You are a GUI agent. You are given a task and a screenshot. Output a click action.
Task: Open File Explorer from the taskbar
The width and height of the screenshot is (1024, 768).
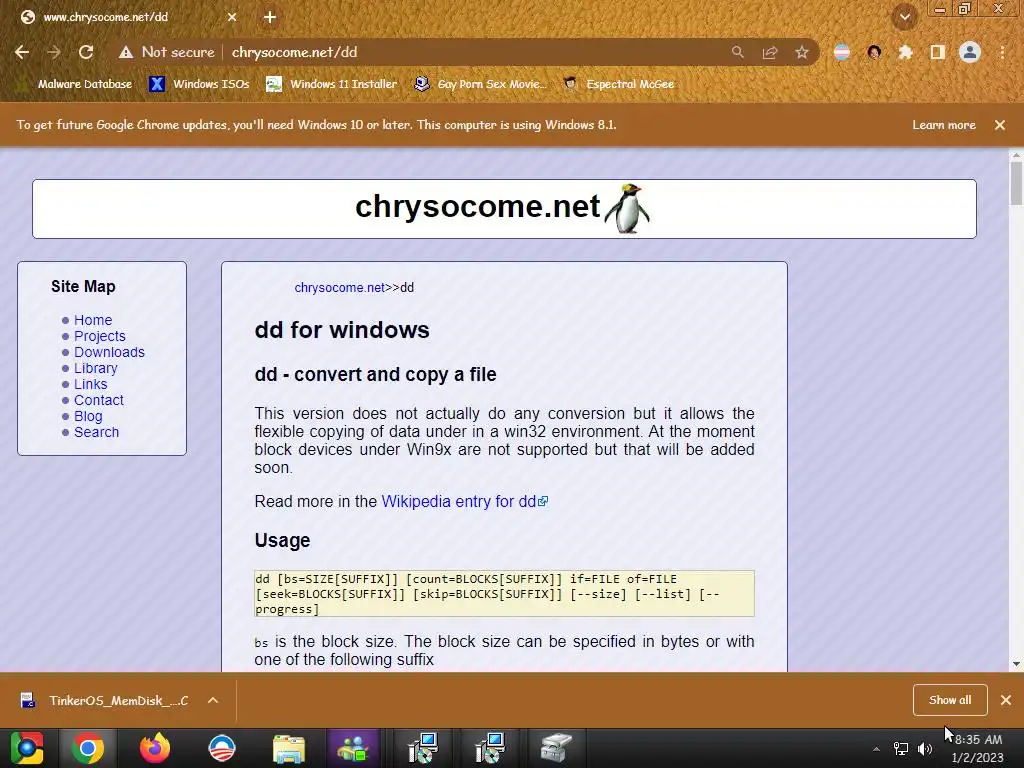coord(289,748)
